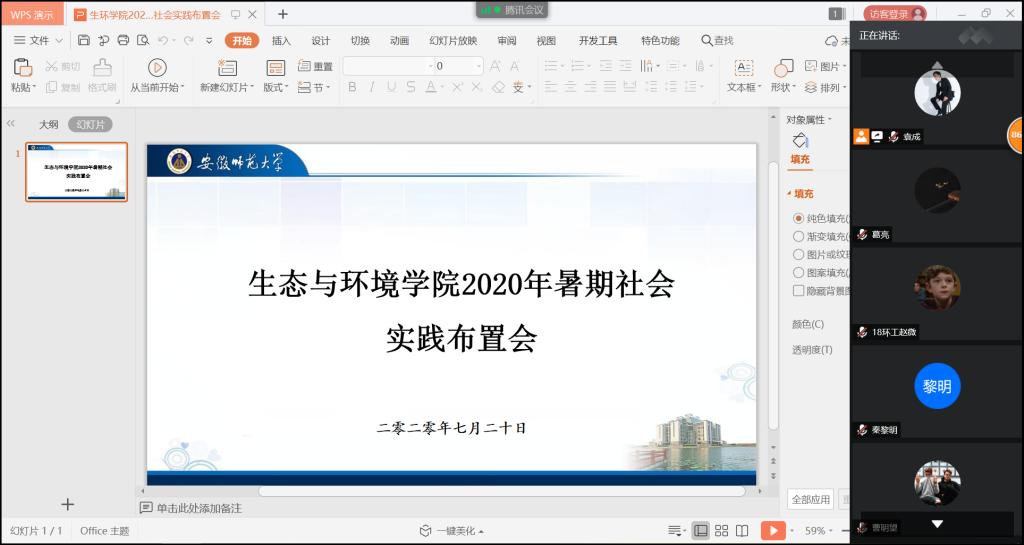The image size is (1024, 545).
Task: Switch to the 大纲 outline tab
Action: point(48,125)
